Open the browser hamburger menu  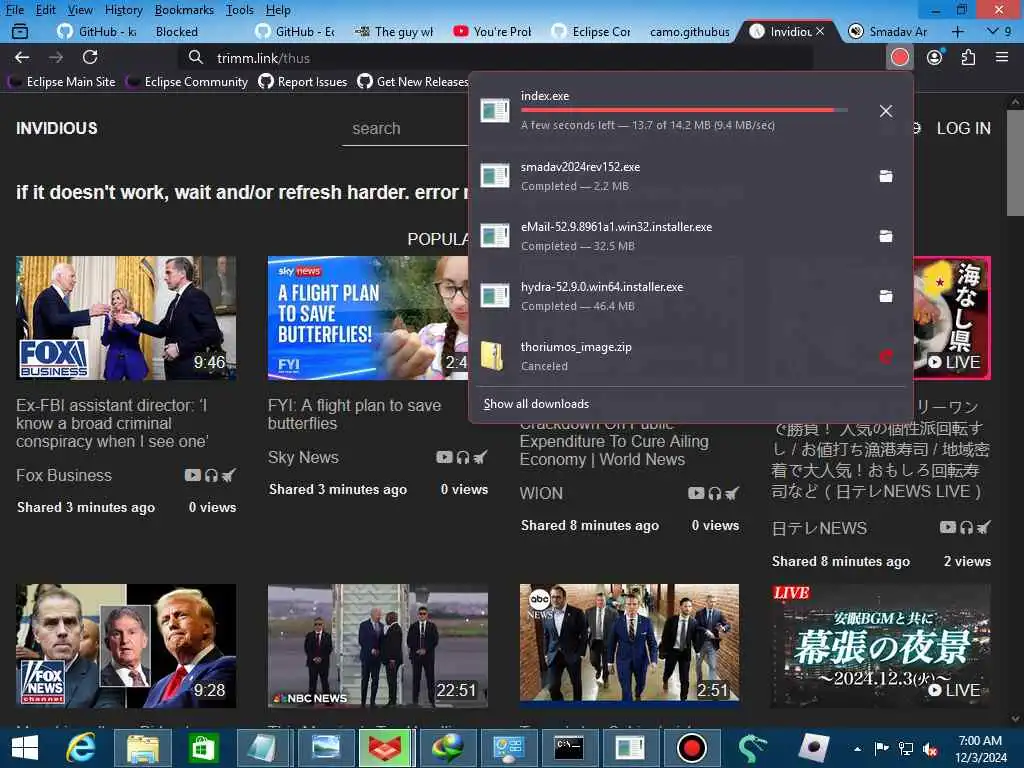[x=1002, y=57]
